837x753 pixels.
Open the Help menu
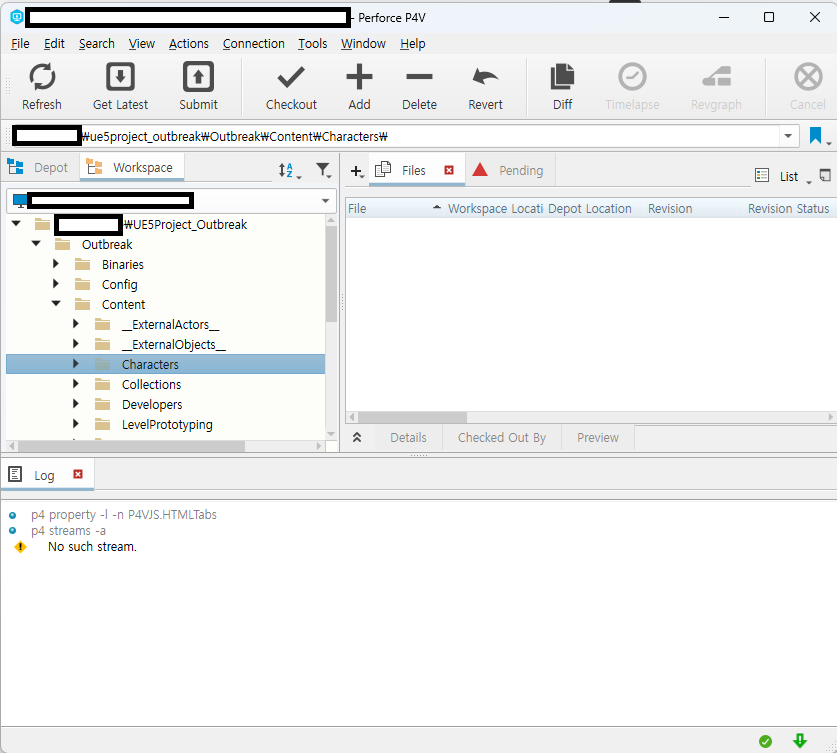(x=413, y=44)
